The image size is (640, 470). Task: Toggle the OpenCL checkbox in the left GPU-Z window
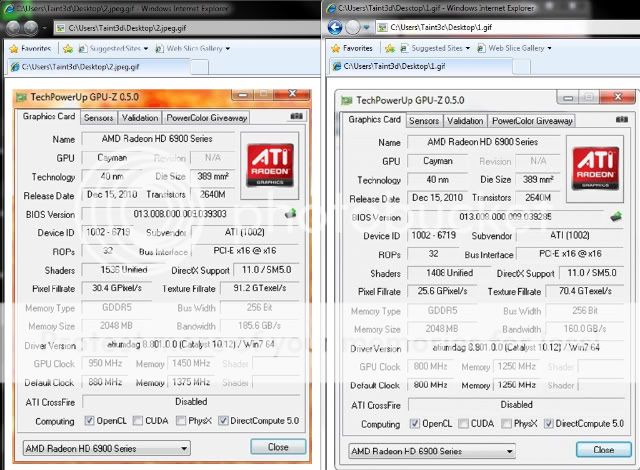pyautogui.click(x=91, y=421)
